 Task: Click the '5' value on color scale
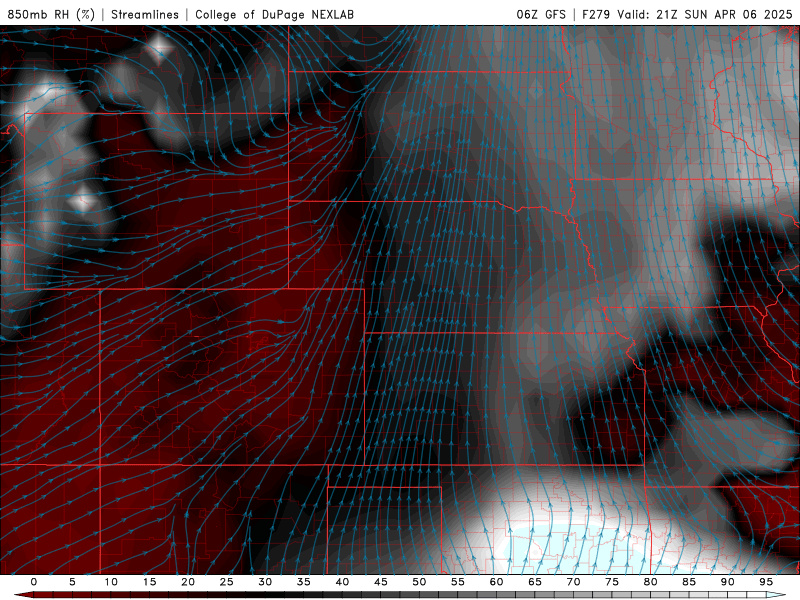[x=72, y=582]
